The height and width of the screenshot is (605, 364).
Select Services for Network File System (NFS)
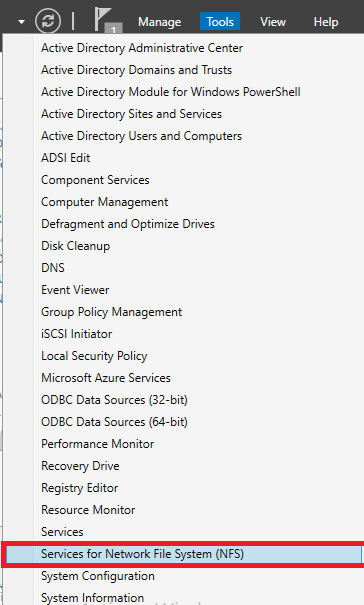click(x=183, y=554)
